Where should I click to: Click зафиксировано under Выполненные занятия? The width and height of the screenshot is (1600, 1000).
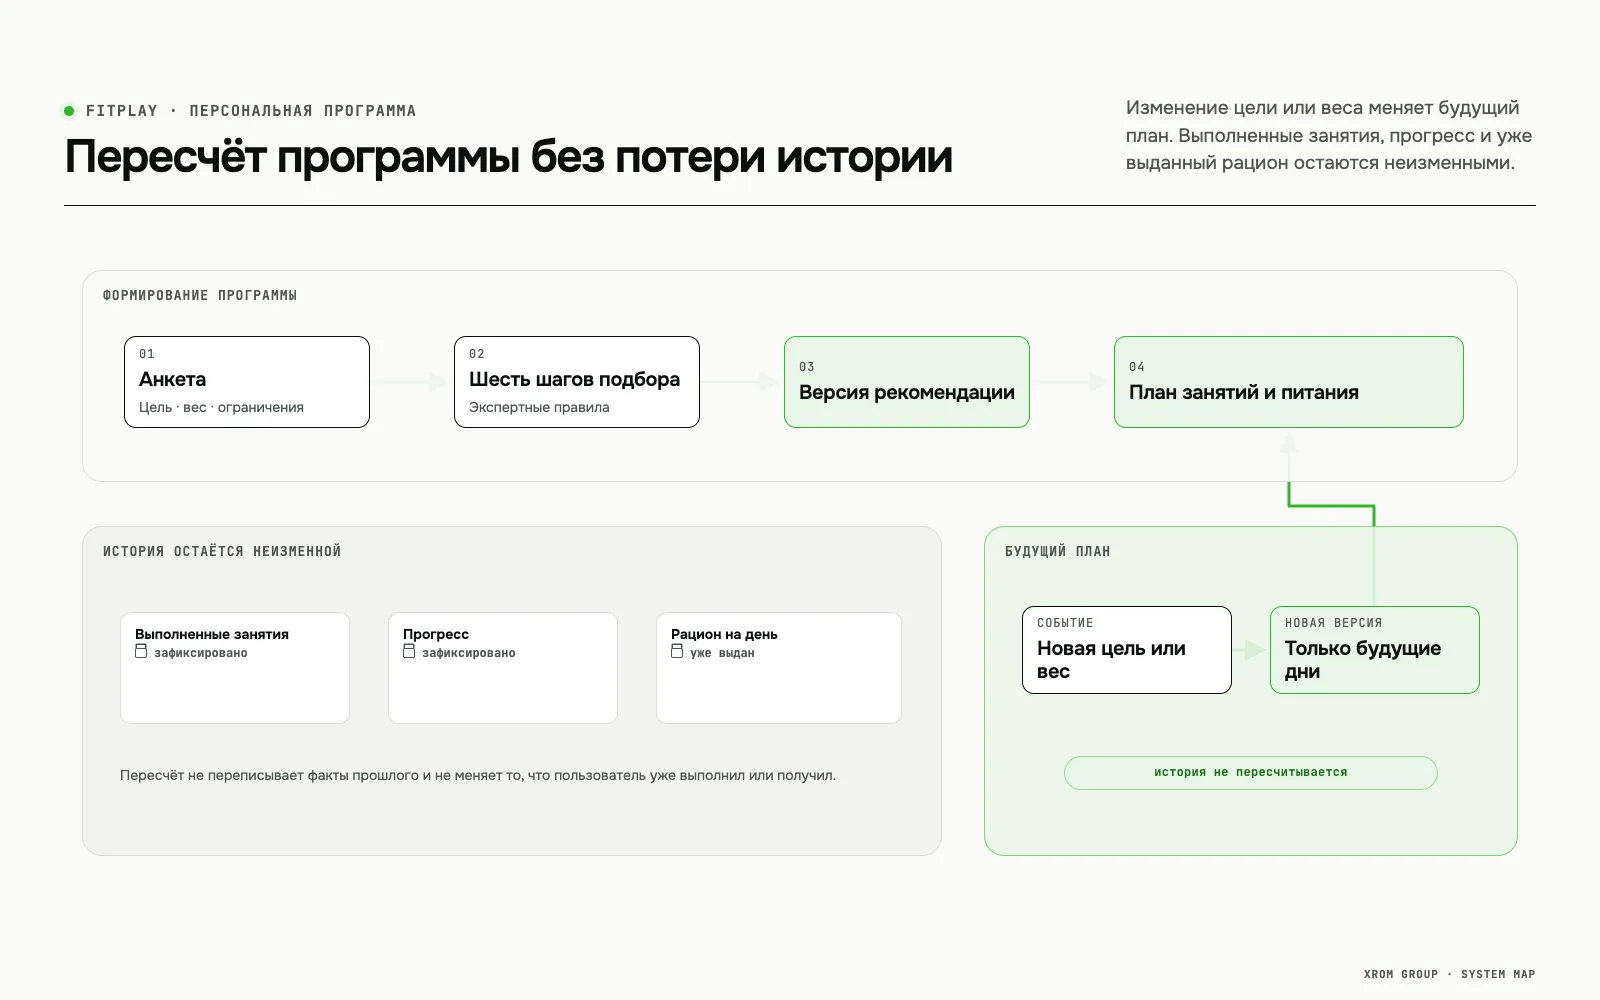[201, 653]
